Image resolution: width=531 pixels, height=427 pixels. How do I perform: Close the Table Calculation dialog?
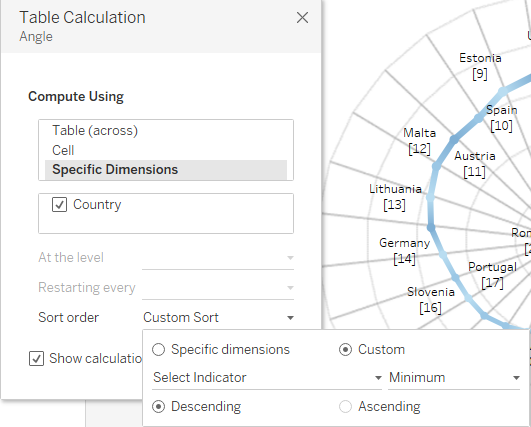click(302, 18)
